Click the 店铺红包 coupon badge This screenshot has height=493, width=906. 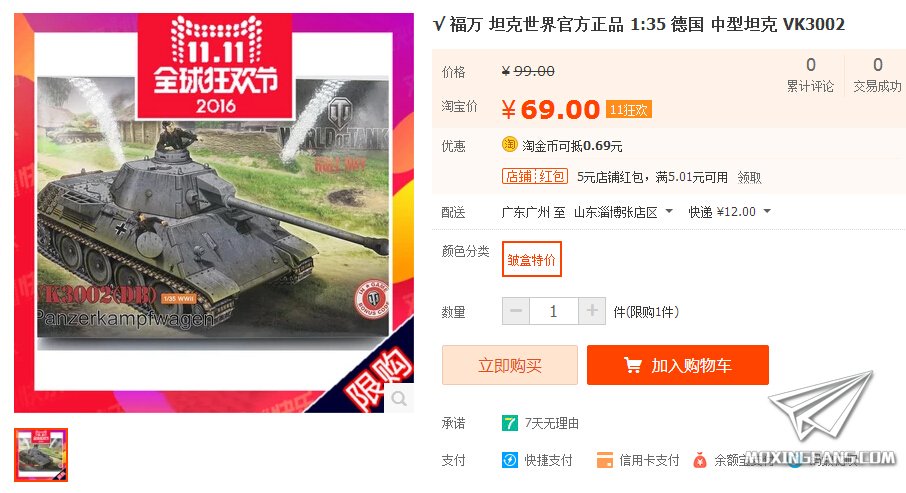[534, 176]
